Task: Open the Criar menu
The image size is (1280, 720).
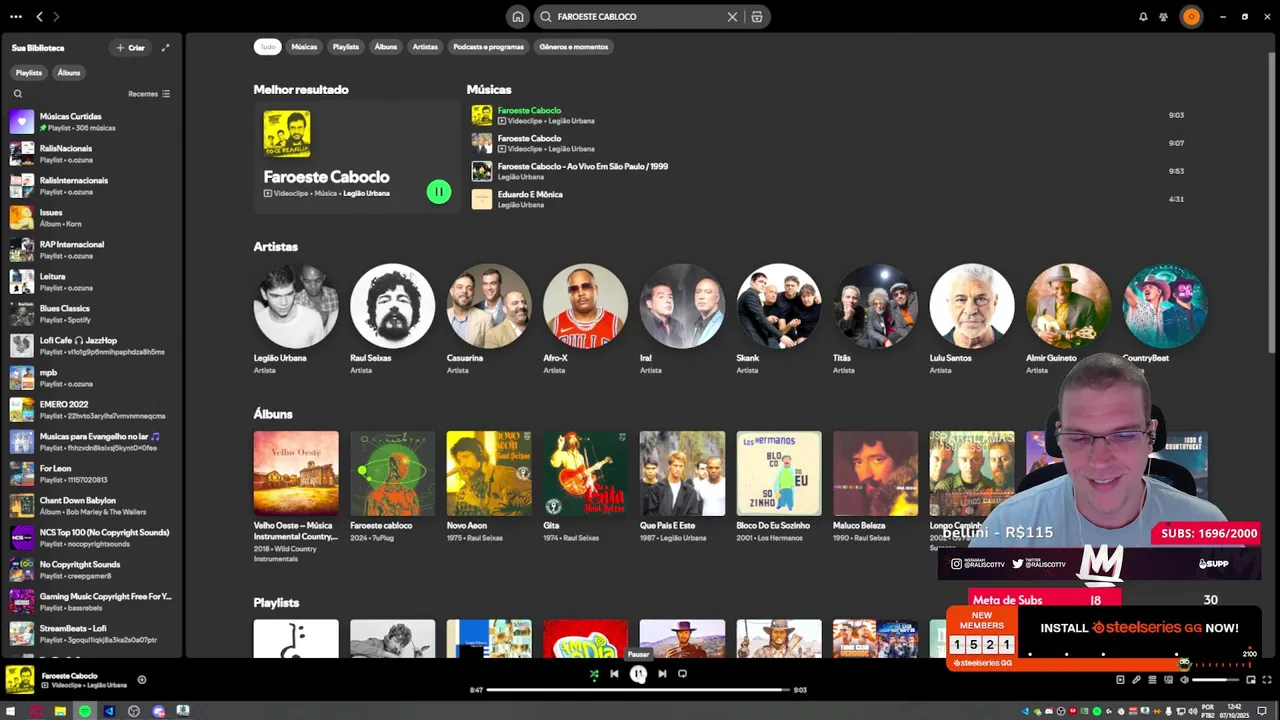Action: click(x=130, y=47)
